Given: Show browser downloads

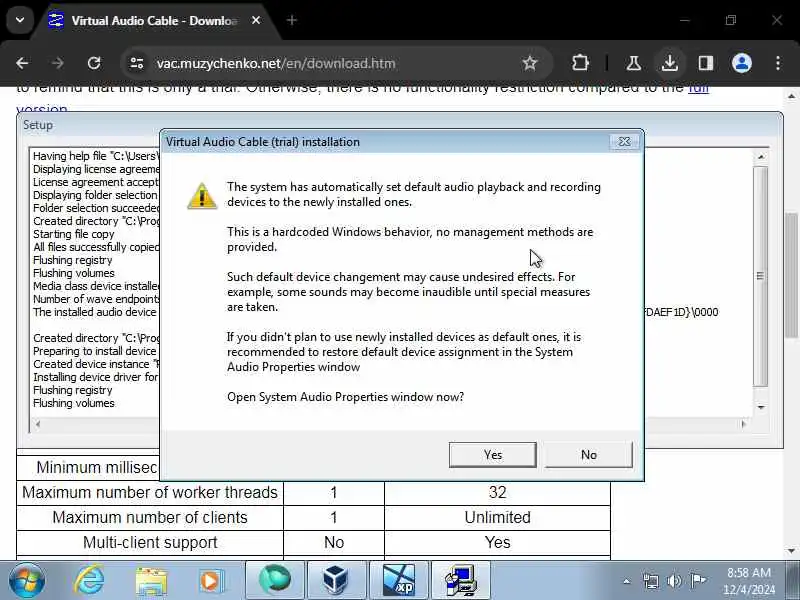Looking at the screenshot, I should point(670,63).
